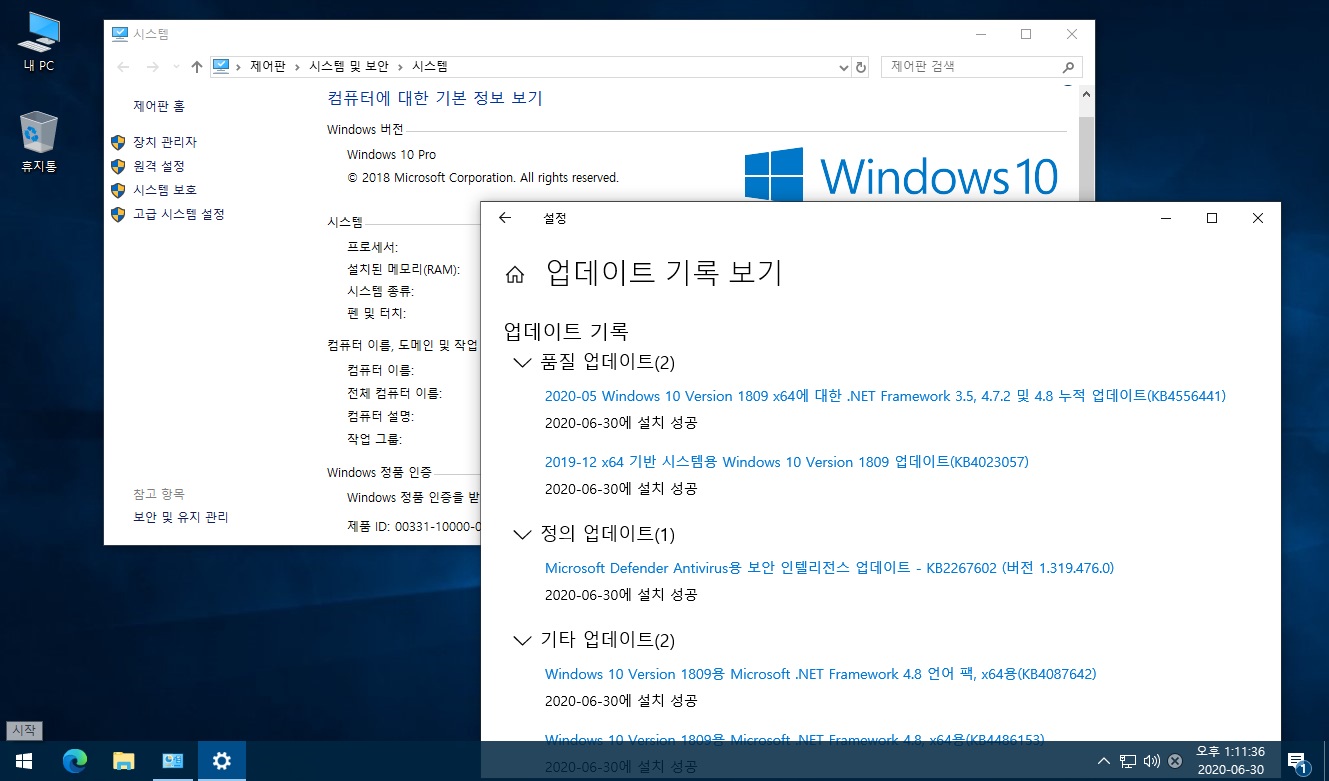Image resolution: width=1329 pixels, height=781 pixels.
Task: Open the 내 PC desktop icon
Action: [x=38, y=41]
